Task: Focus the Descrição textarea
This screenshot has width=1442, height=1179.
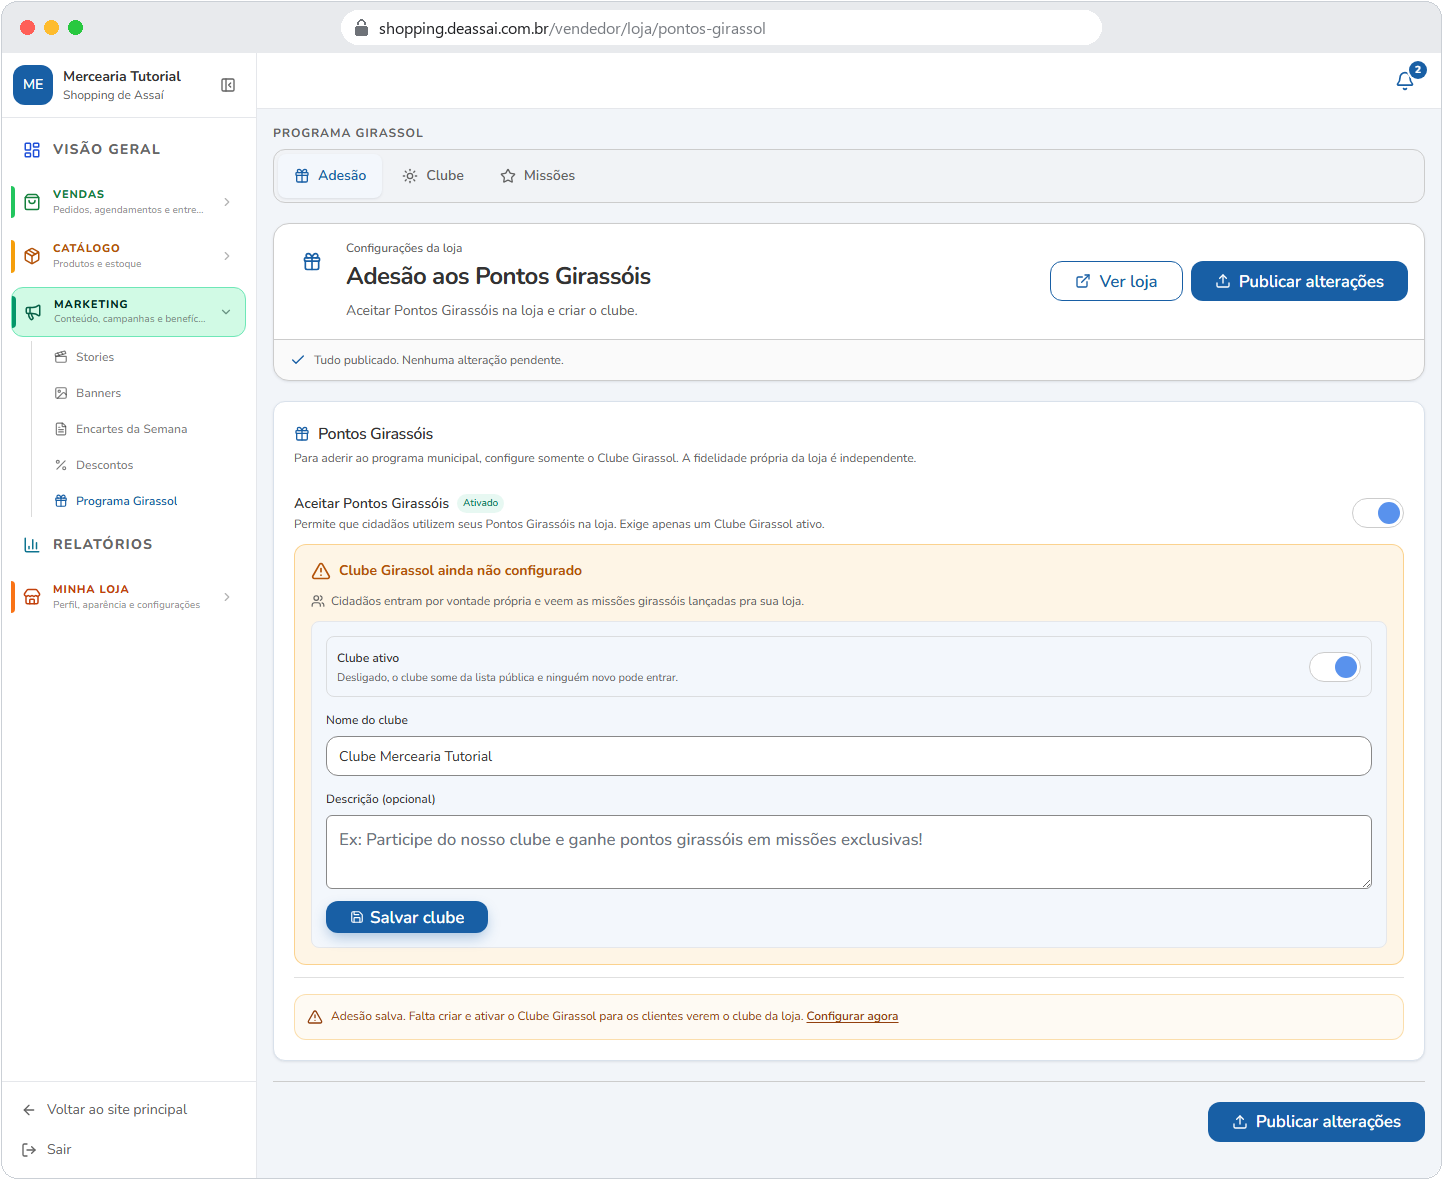Action: pos(848,852)
